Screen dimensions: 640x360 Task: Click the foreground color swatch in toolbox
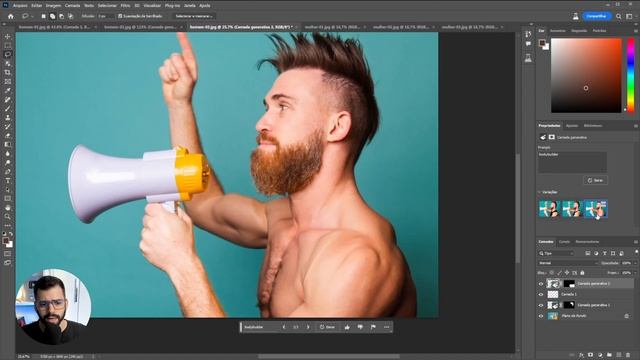(5, 241)
